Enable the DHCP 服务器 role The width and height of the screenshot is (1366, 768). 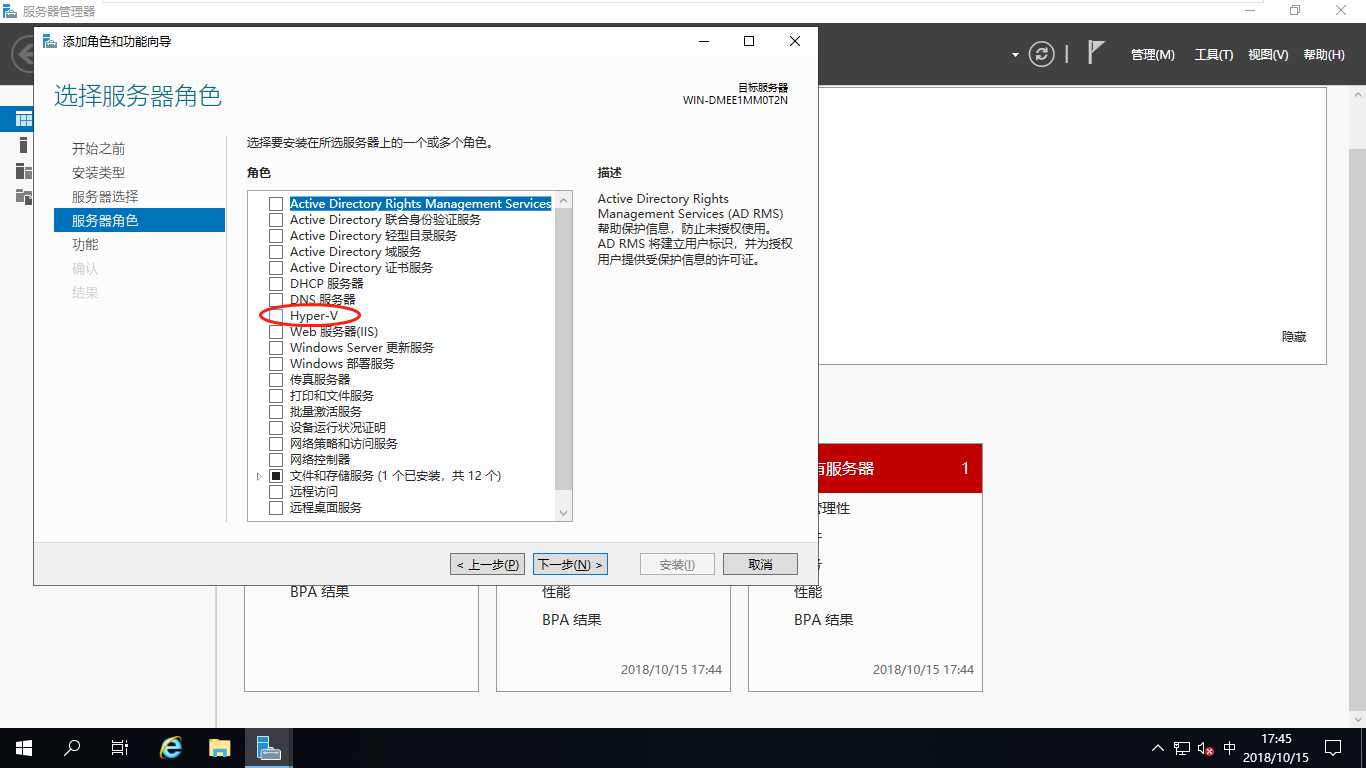pyautogui.click(x=276, y=284)
